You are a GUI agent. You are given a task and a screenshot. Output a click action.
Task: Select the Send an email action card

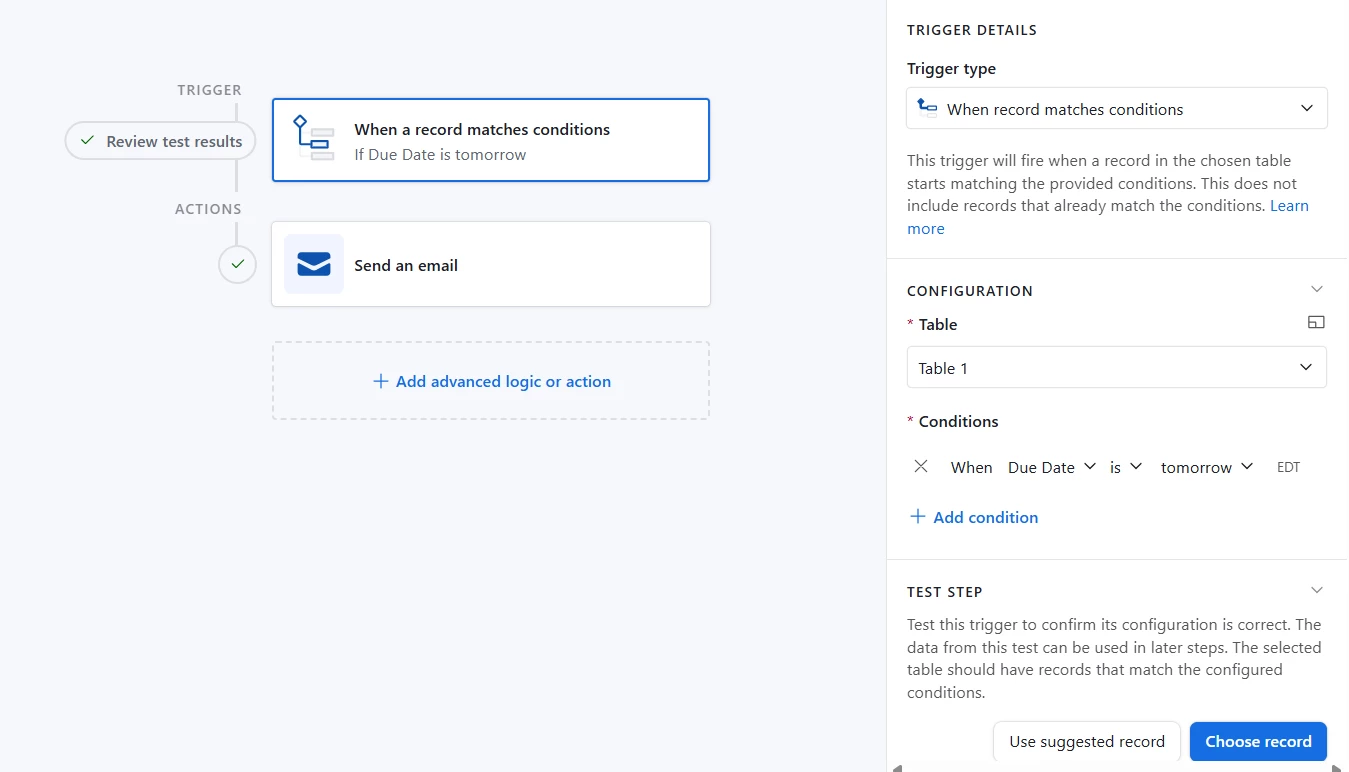coord(491,264)
